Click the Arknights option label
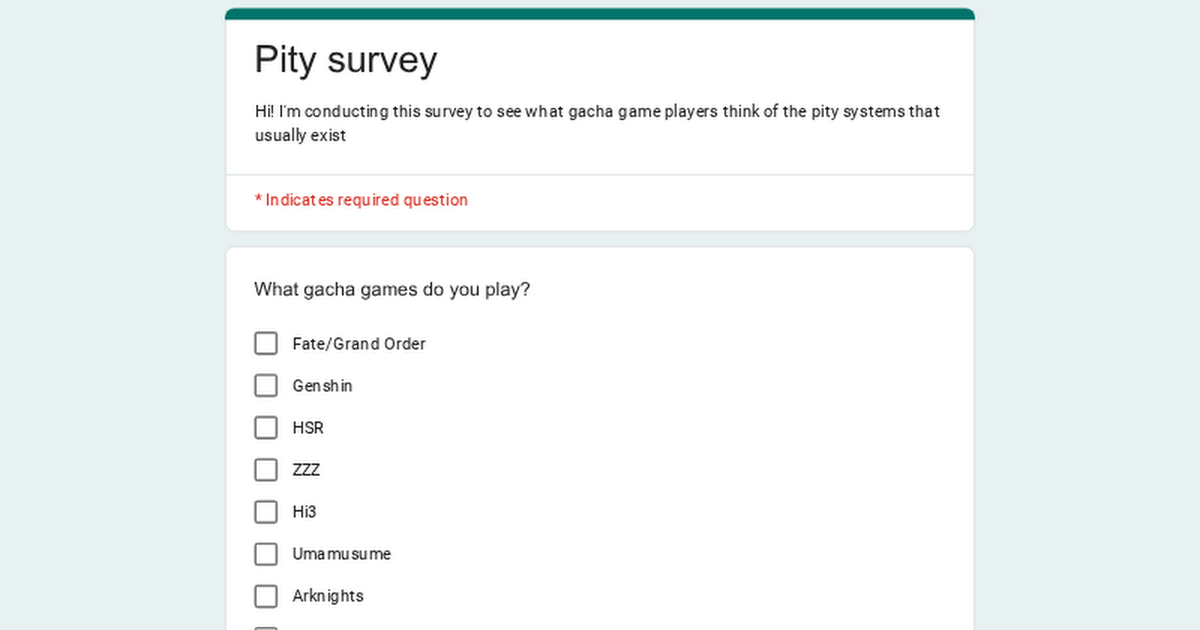This screenshot has height=630, width=1200. [x=328, y=596]
